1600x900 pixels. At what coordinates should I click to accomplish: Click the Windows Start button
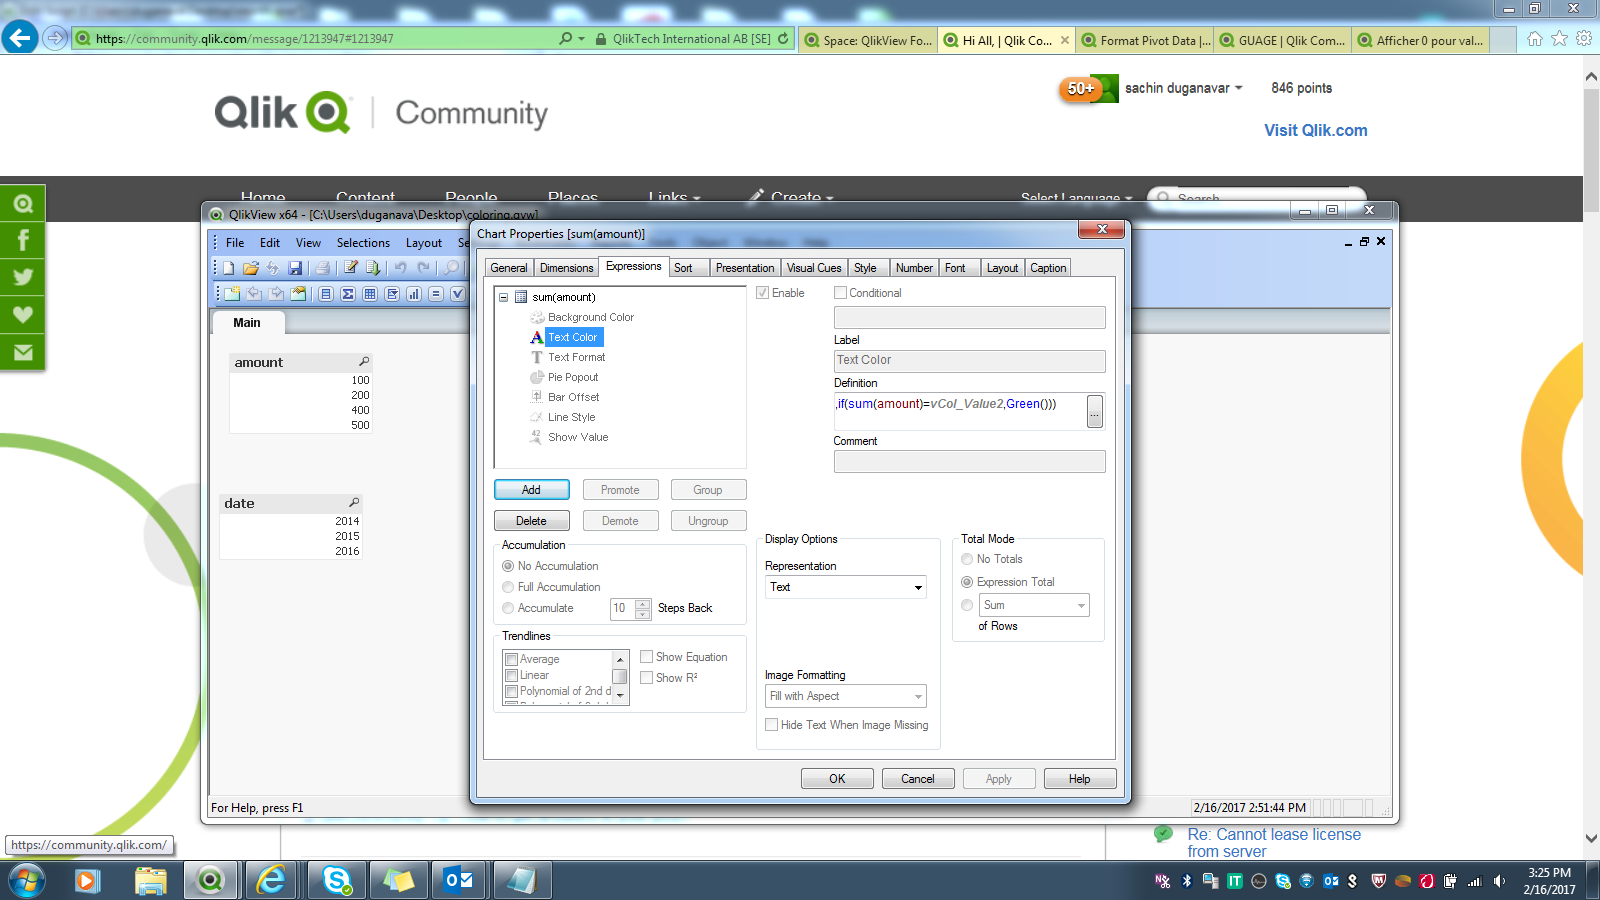pos(26,881)
